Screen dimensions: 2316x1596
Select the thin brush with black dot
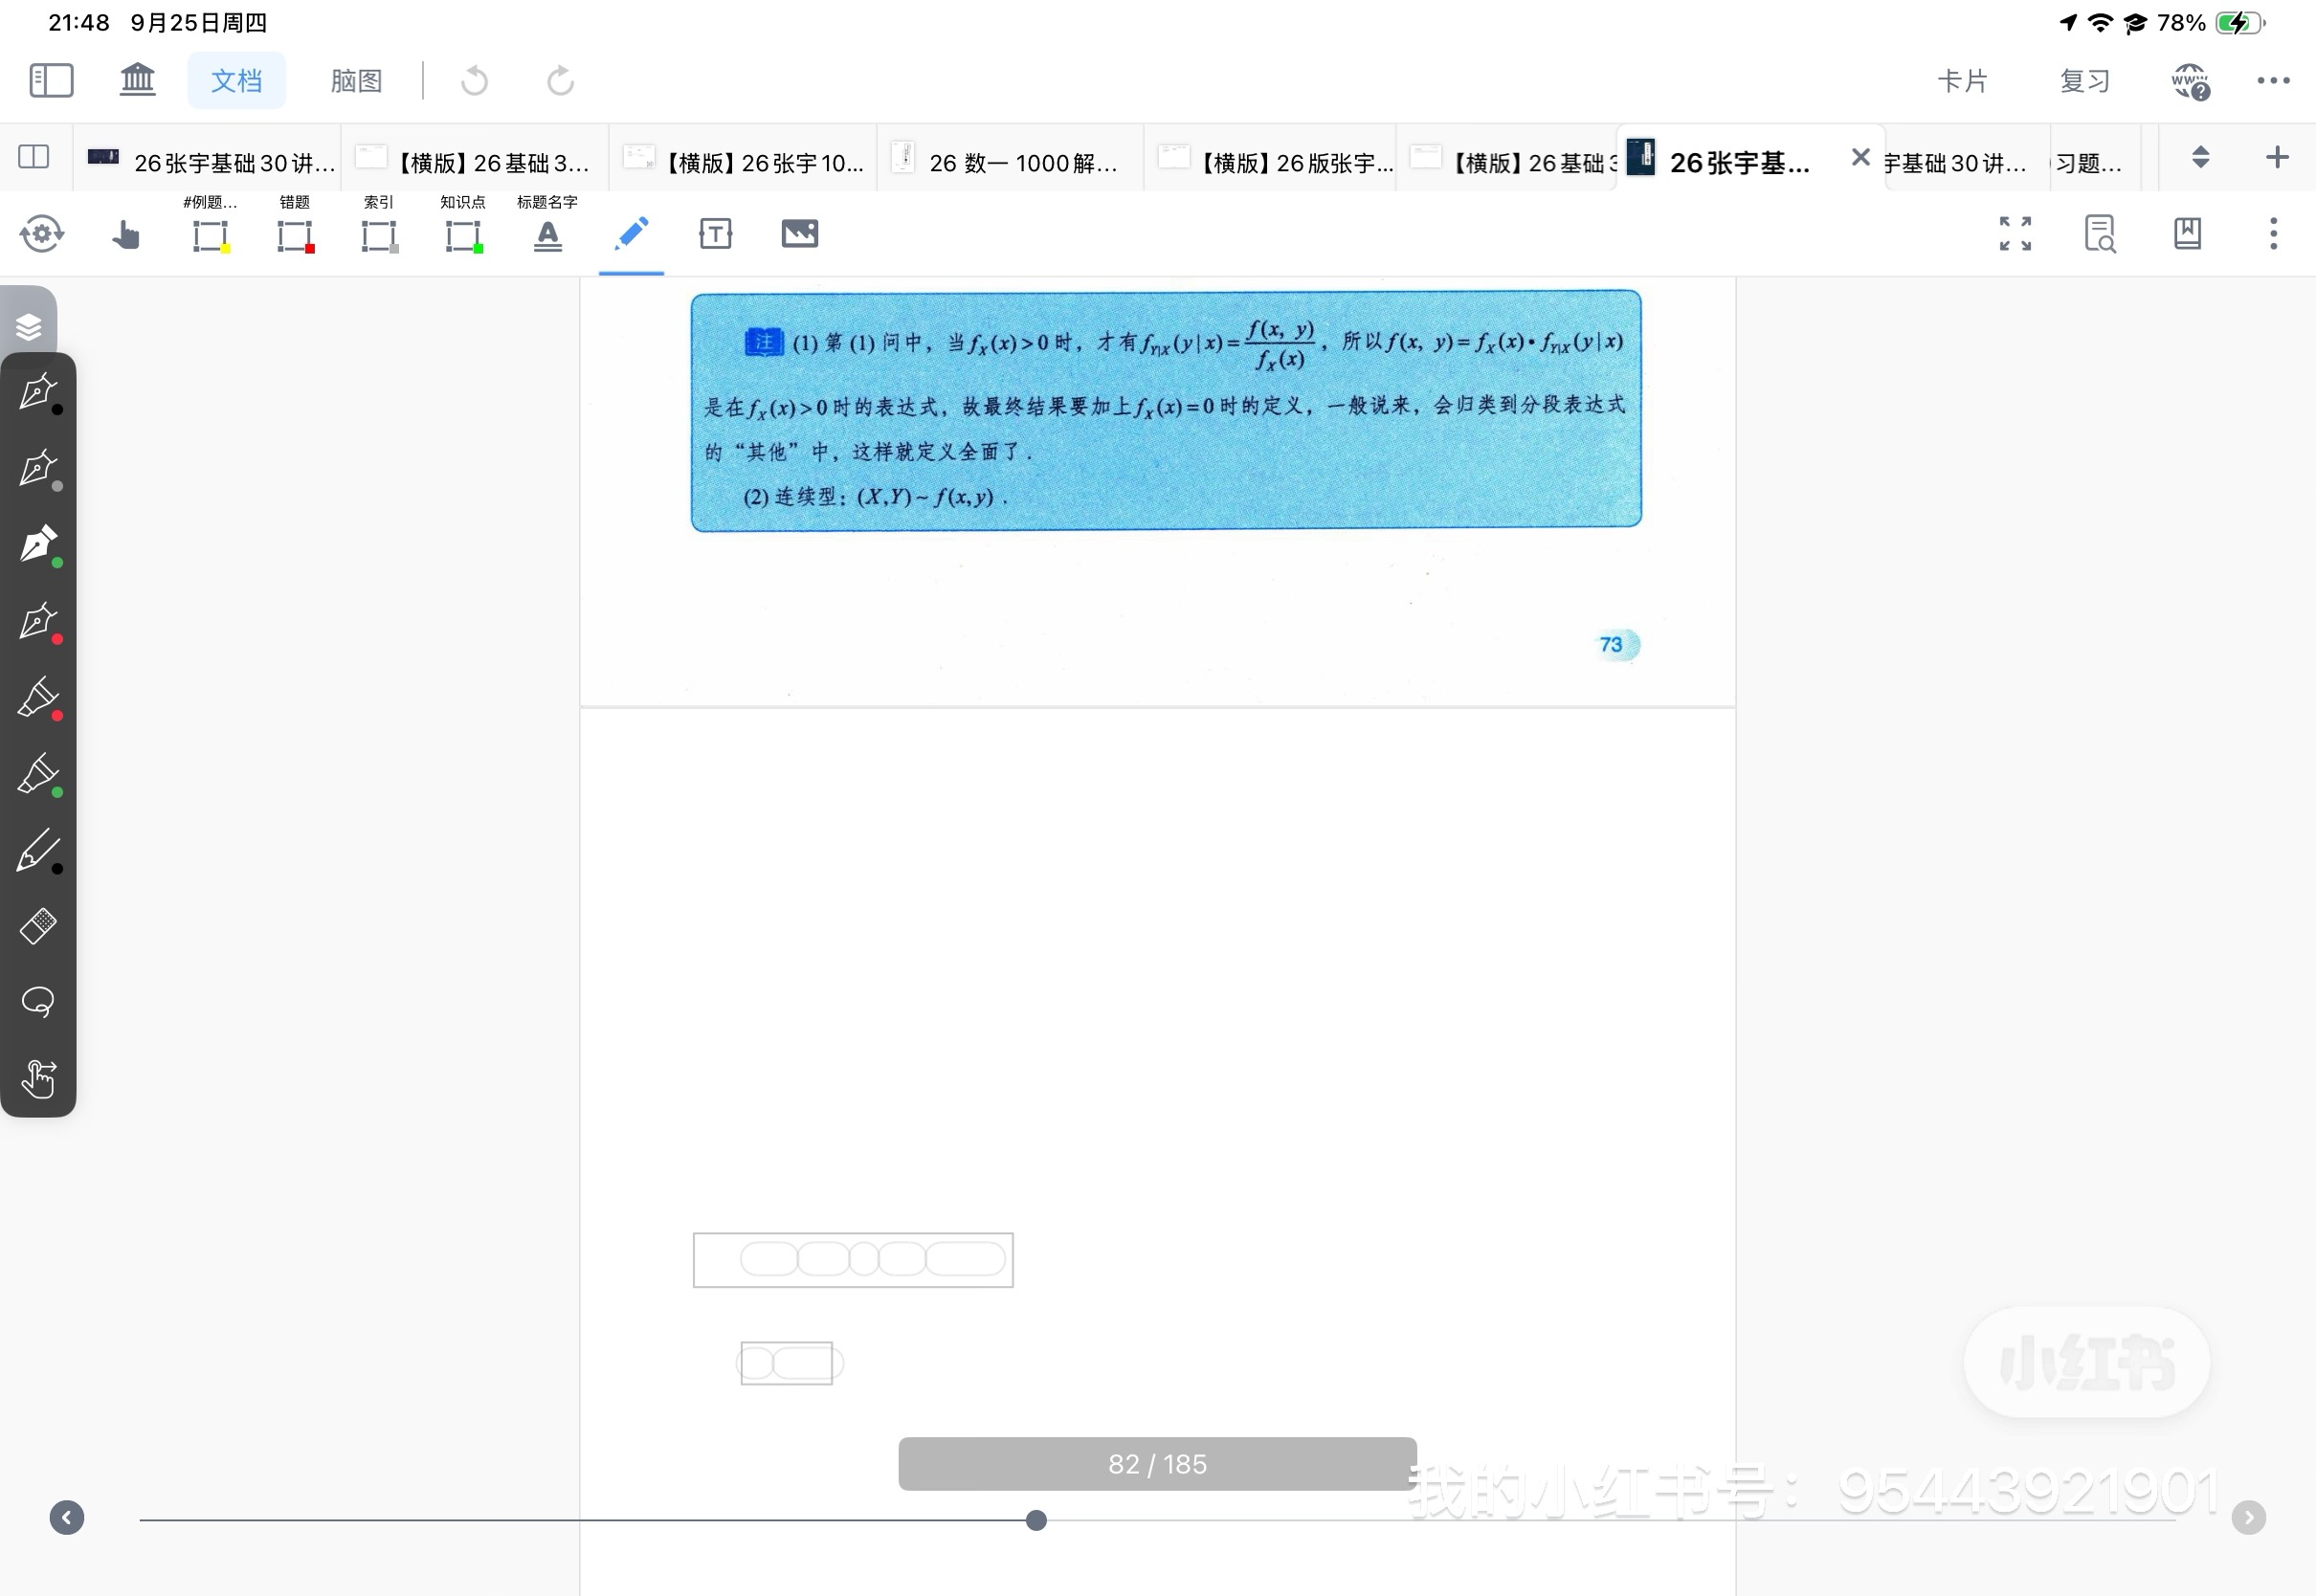coord(39,851)
